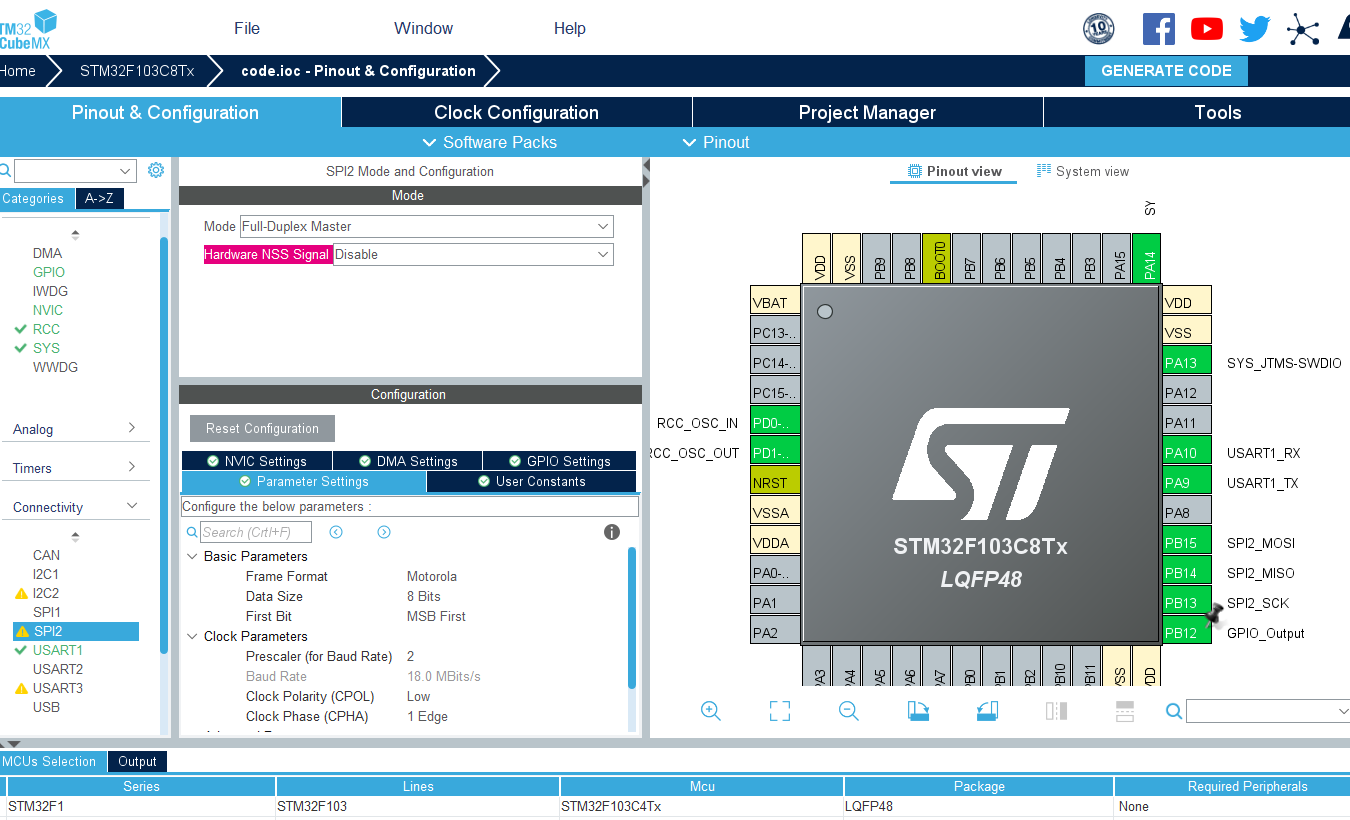Click in the parameter Search field
1350x820 pixels.
click(256, 532)
